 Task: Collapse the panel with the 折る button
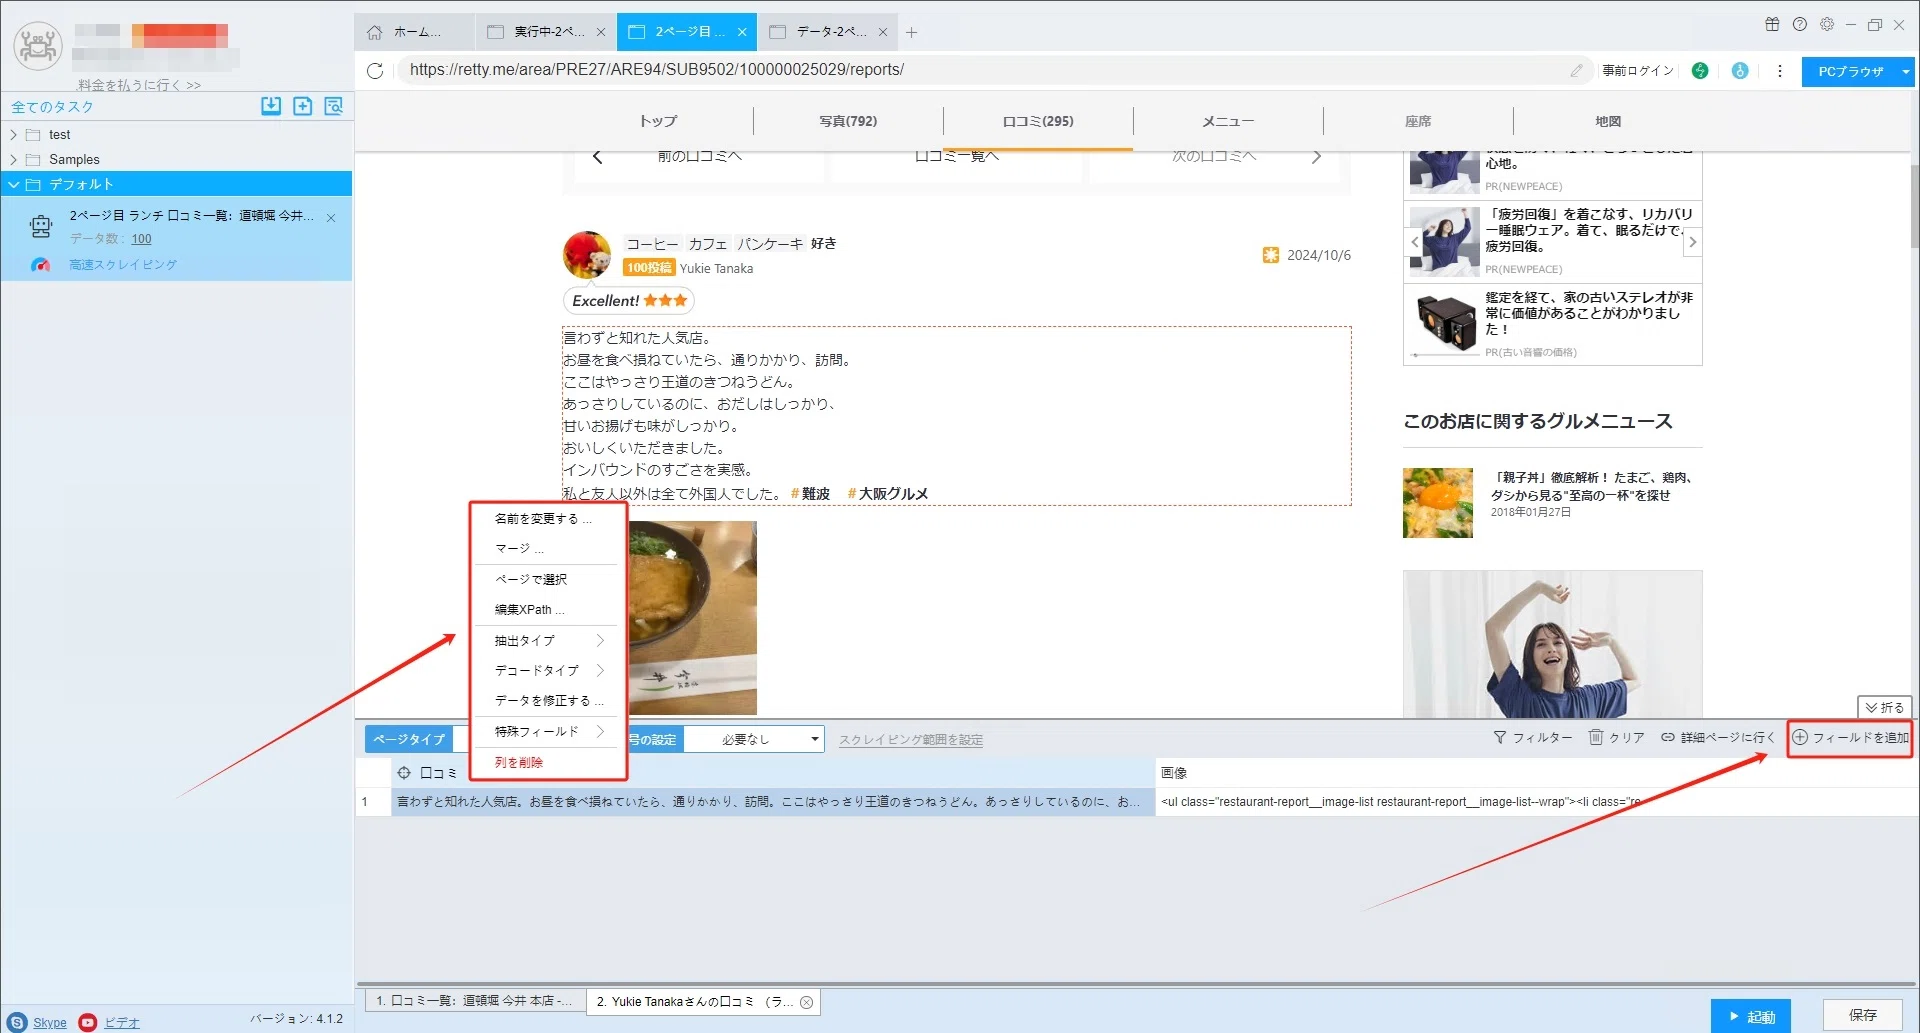pyautogui.click(x=1885, y=707)
